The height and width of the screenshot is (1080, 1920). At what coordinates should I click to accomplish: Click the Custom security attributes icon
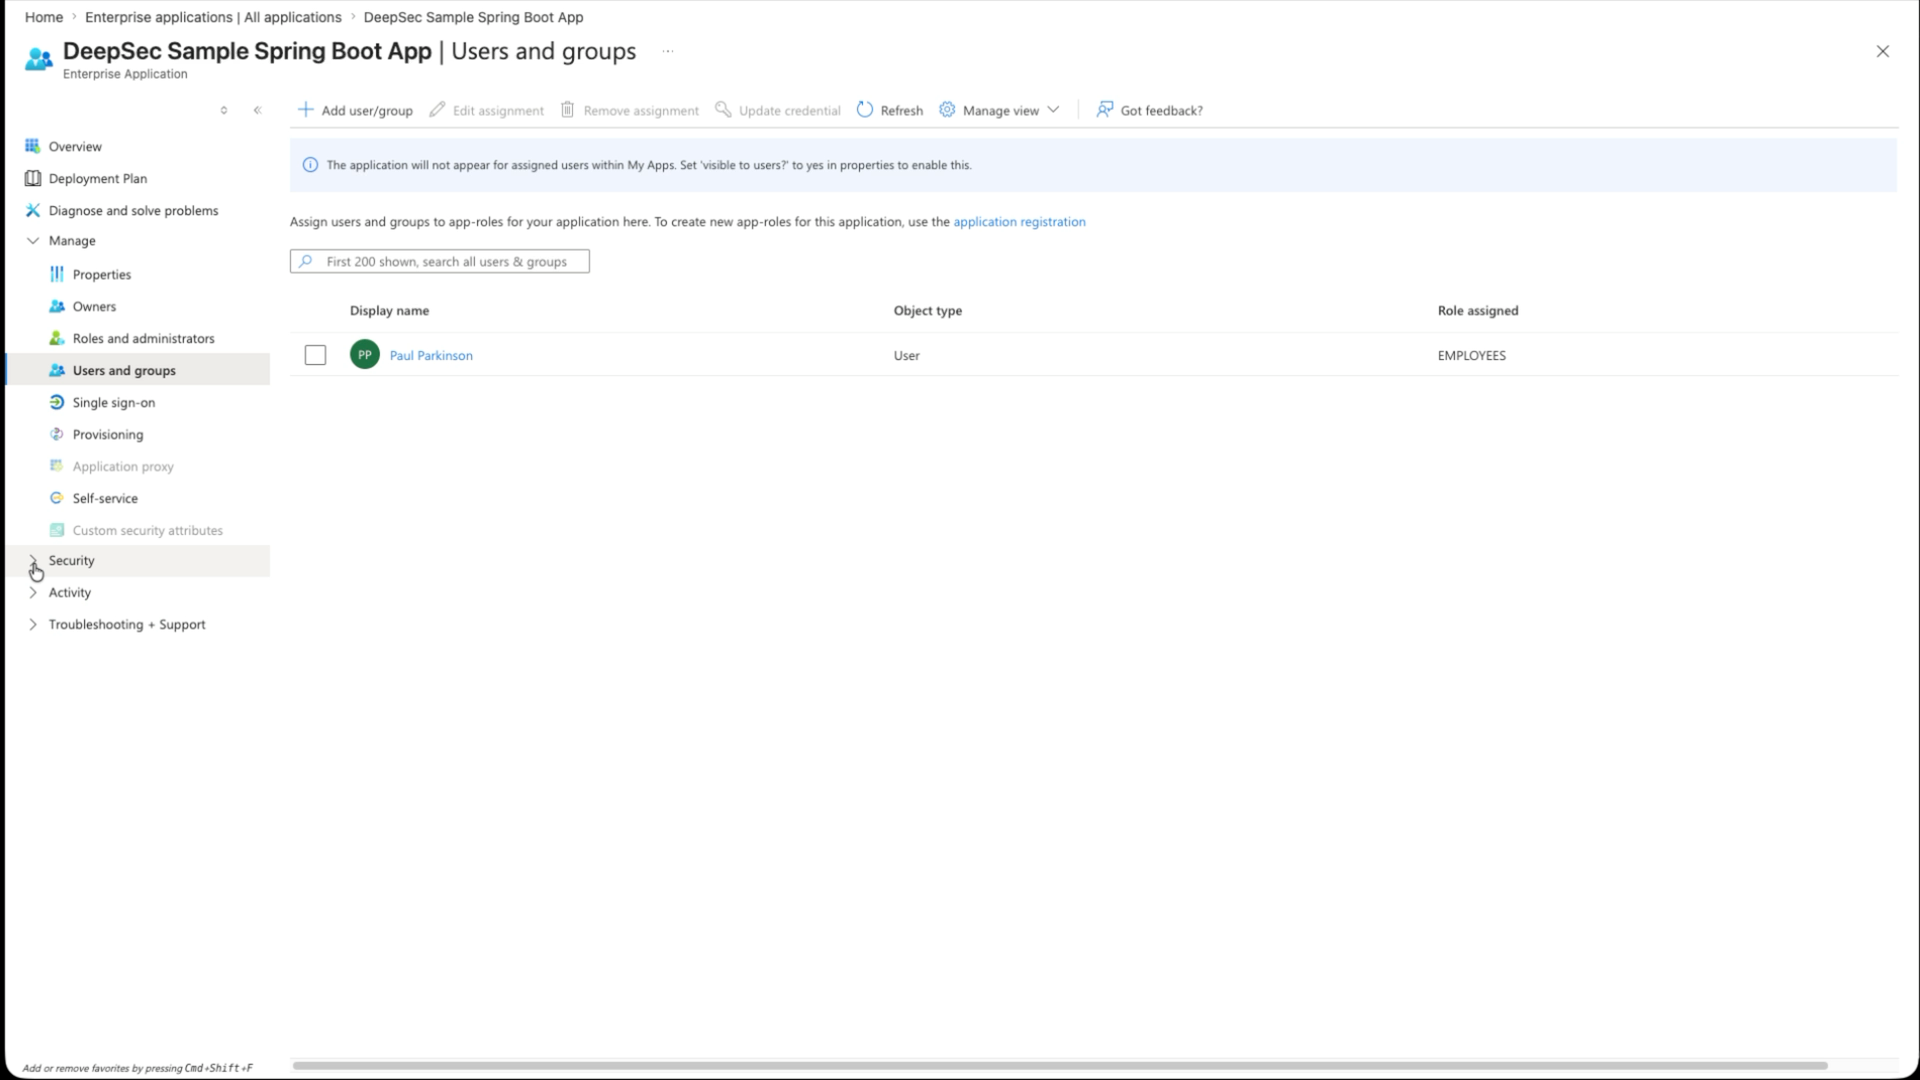[56, 530]
